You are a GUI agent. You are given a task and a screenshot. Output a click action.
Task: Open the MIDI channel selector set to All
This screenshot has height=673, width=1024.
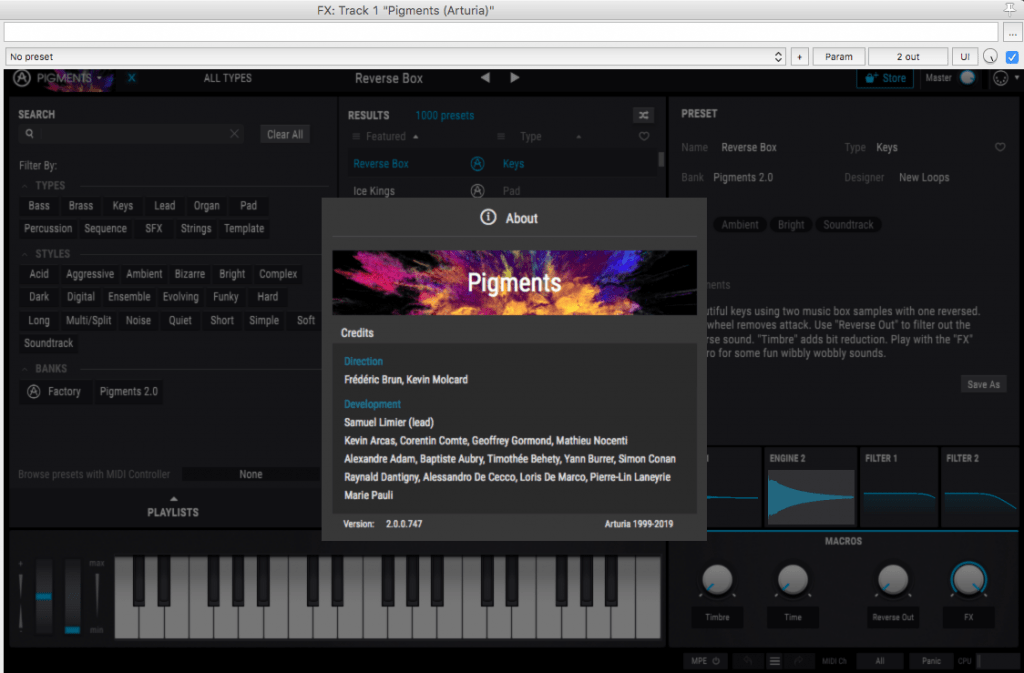click(x=880, y=661)
